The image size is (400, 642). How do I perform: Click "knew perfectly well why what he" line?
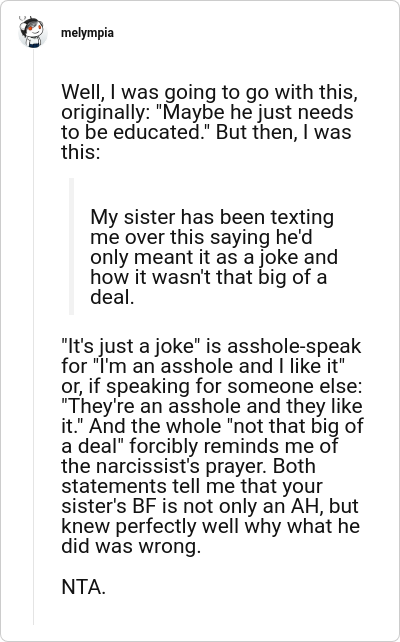pos(210,527)
